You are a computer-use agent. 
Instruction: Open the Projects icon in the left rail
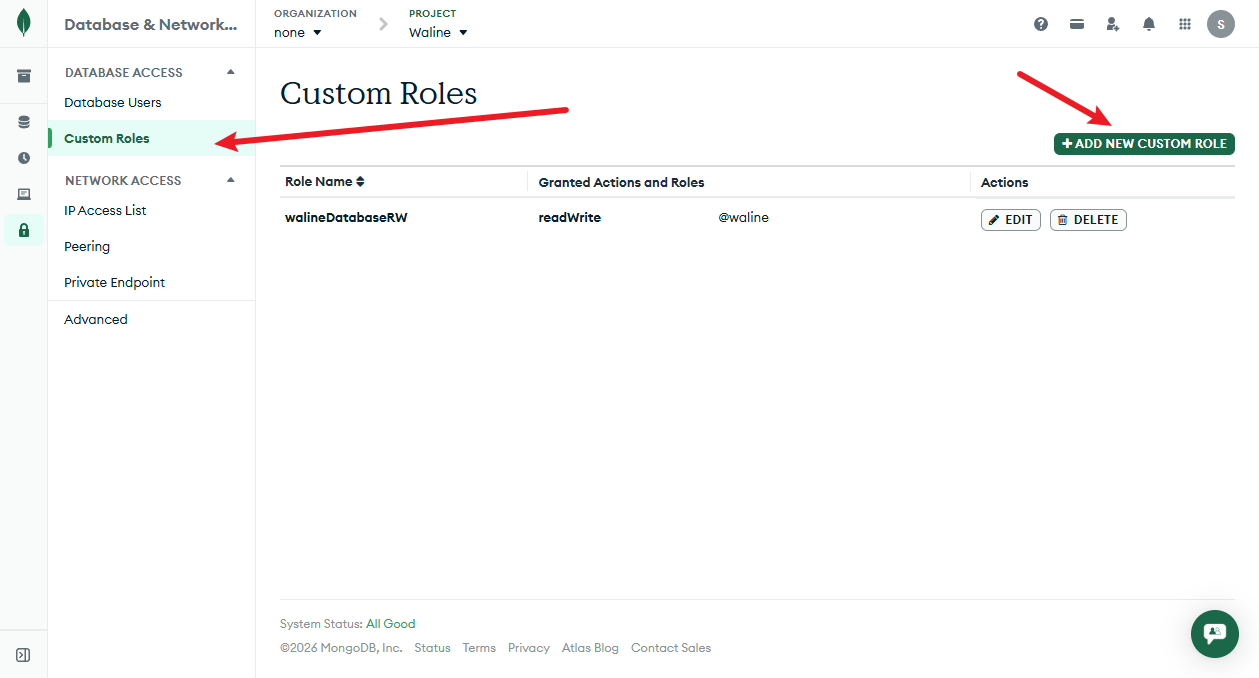point(22,74)
